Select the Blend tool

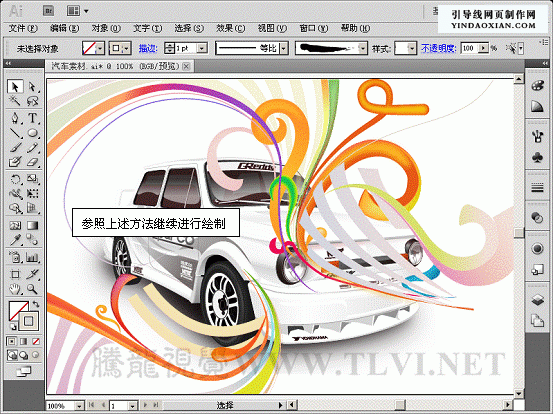pos(32,240)
